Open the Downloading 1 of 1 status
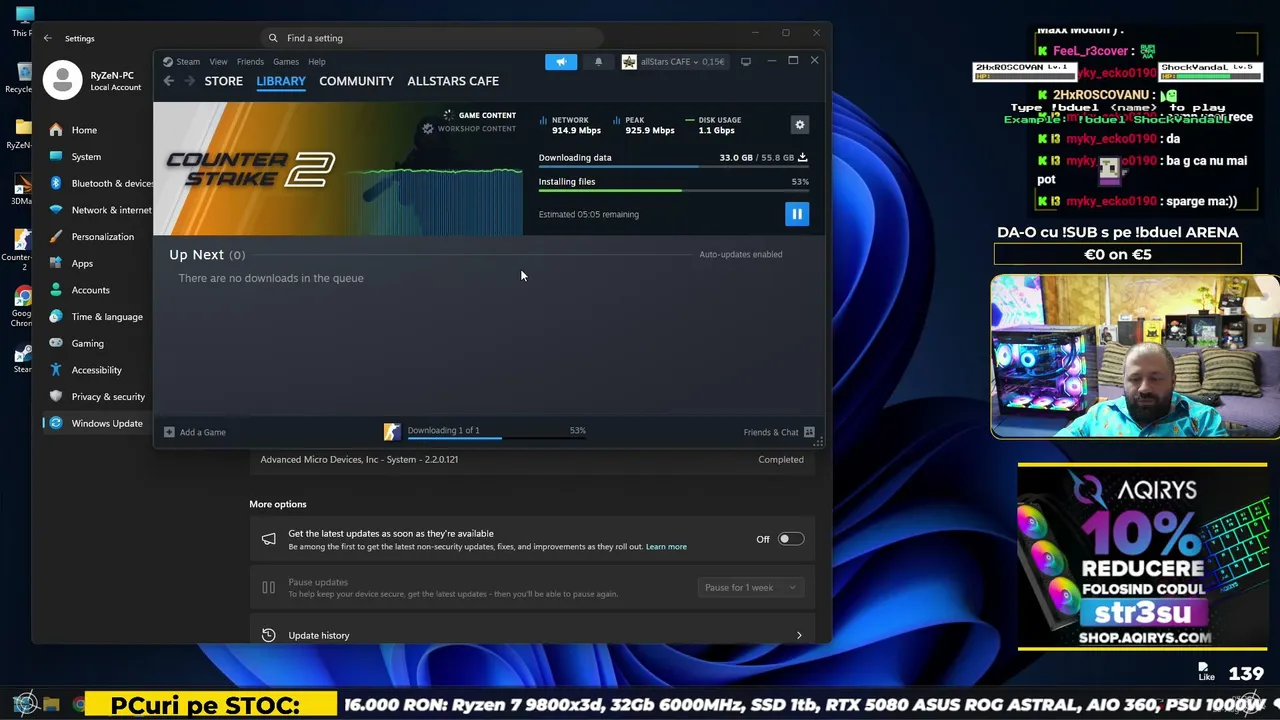This screenshot has height=720, width=1280. pyautogui.click(x=443, y=431)
